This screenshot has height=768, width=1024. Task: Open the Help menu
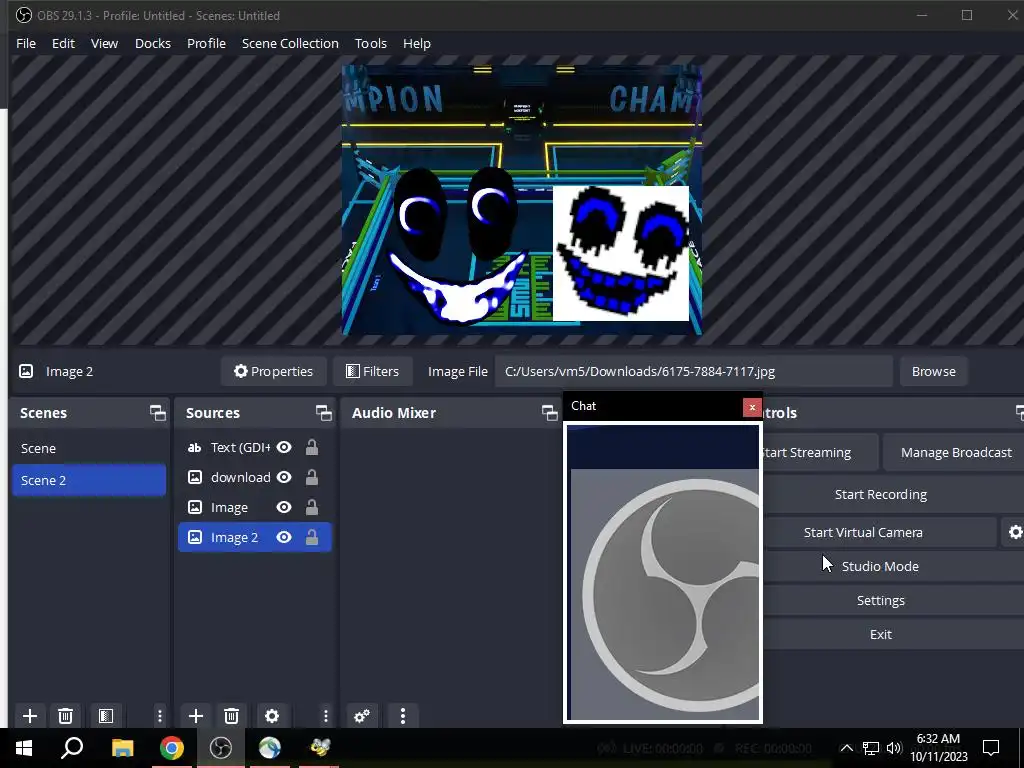[x=417, y=43]
